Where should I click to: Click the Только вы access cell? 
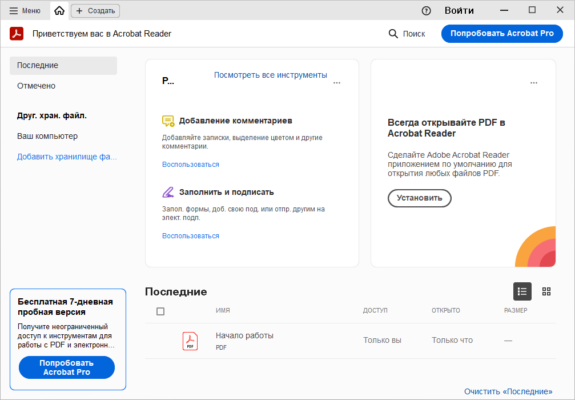pyautogui.click(x=382, y=340)
